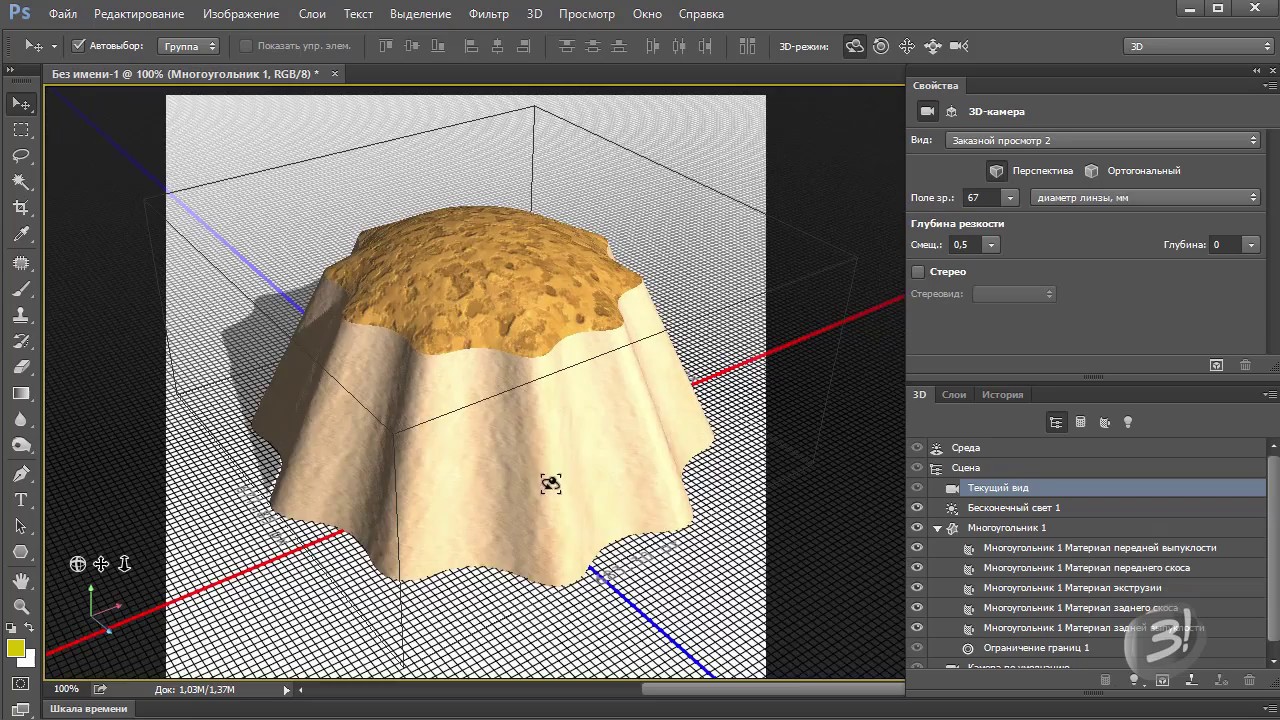
Task: Select the Lasso tool
Action: pyautogui.click(x=21, y=156)
